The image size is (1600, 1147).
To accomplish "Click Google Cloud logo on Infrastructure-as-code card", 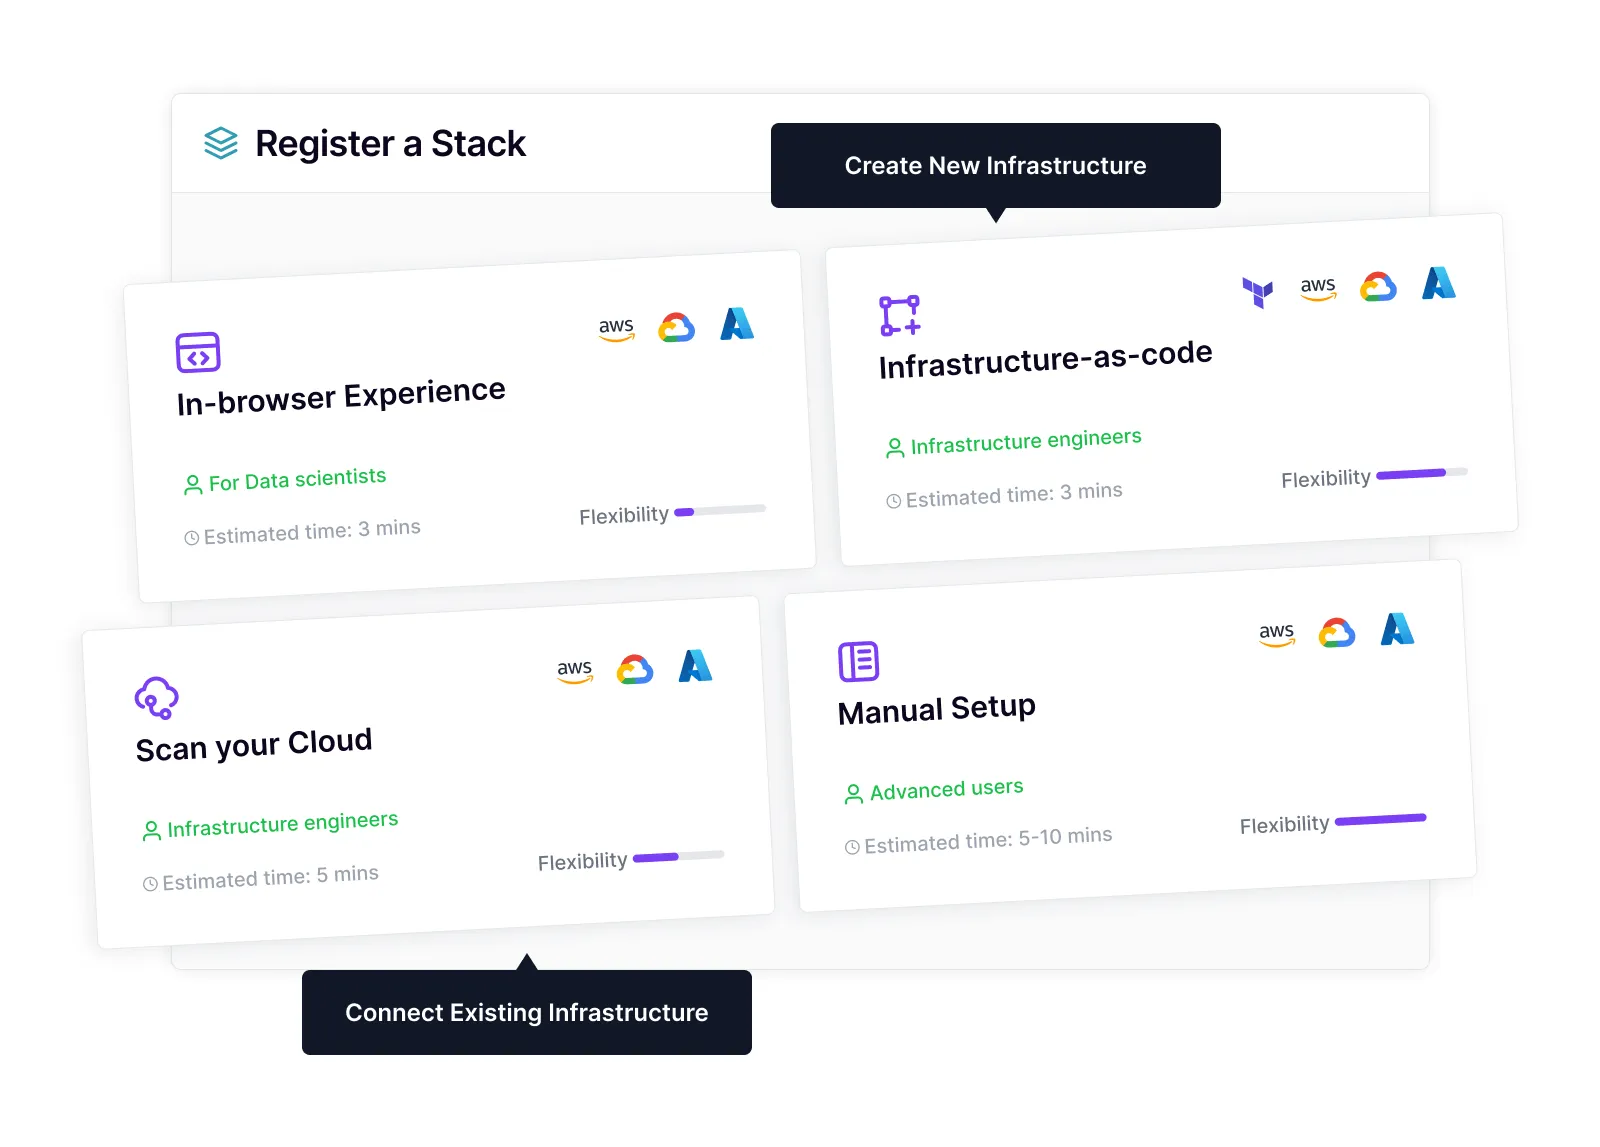I will click(1378, 287).
